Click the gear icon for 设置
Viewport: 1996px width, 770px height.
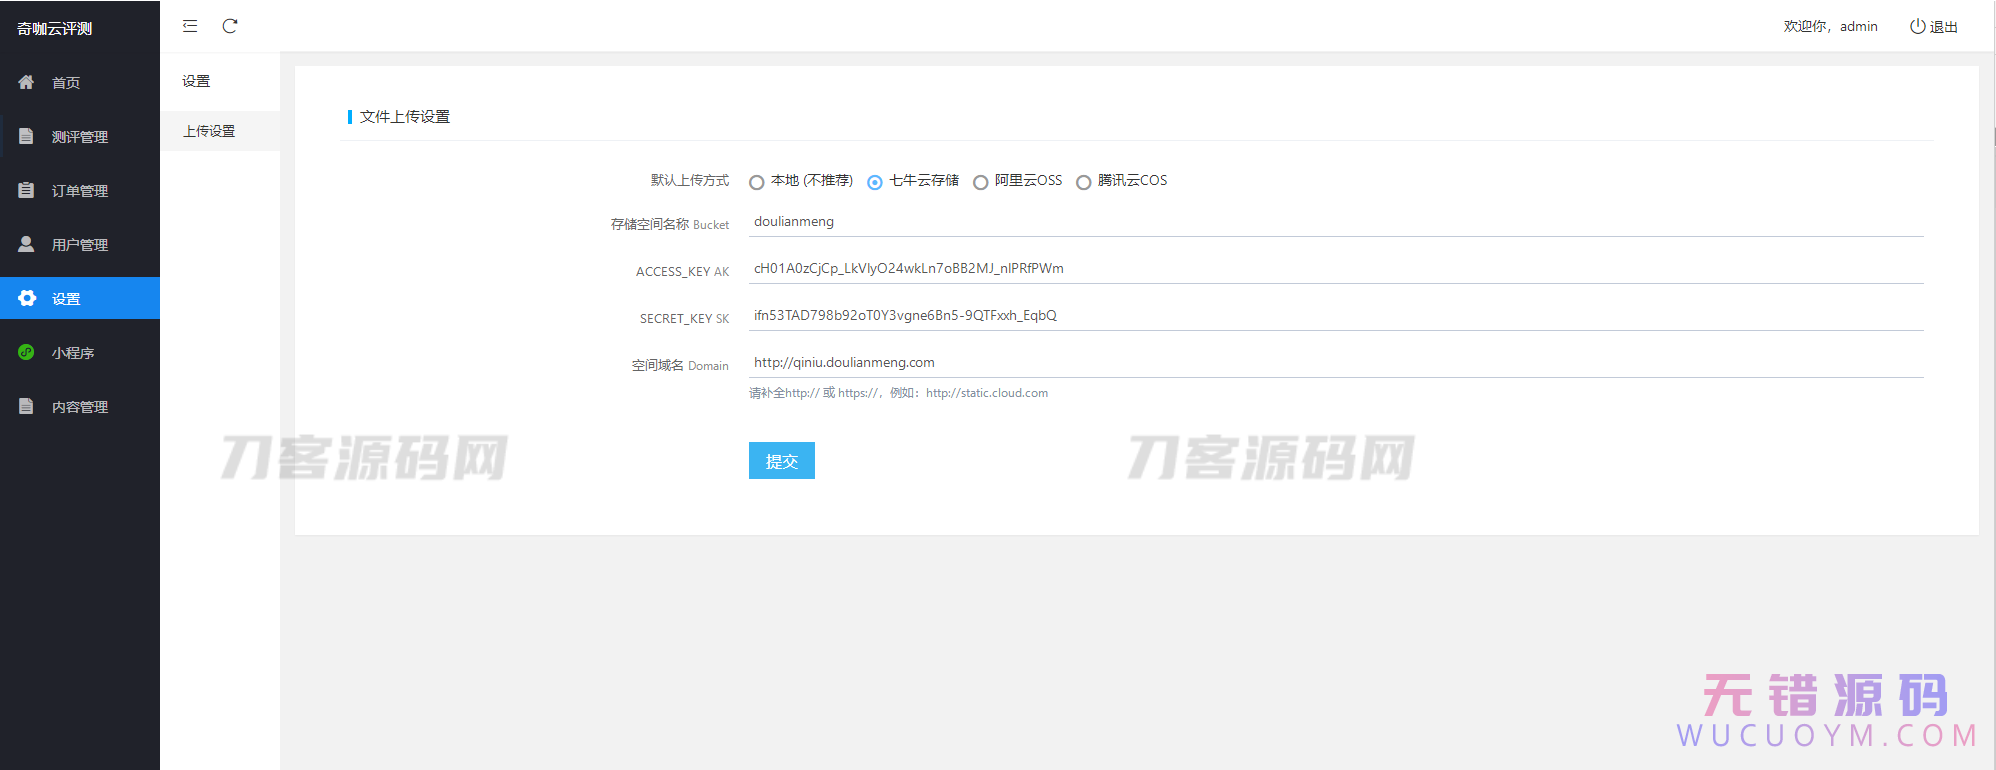[x=27, y=298]
